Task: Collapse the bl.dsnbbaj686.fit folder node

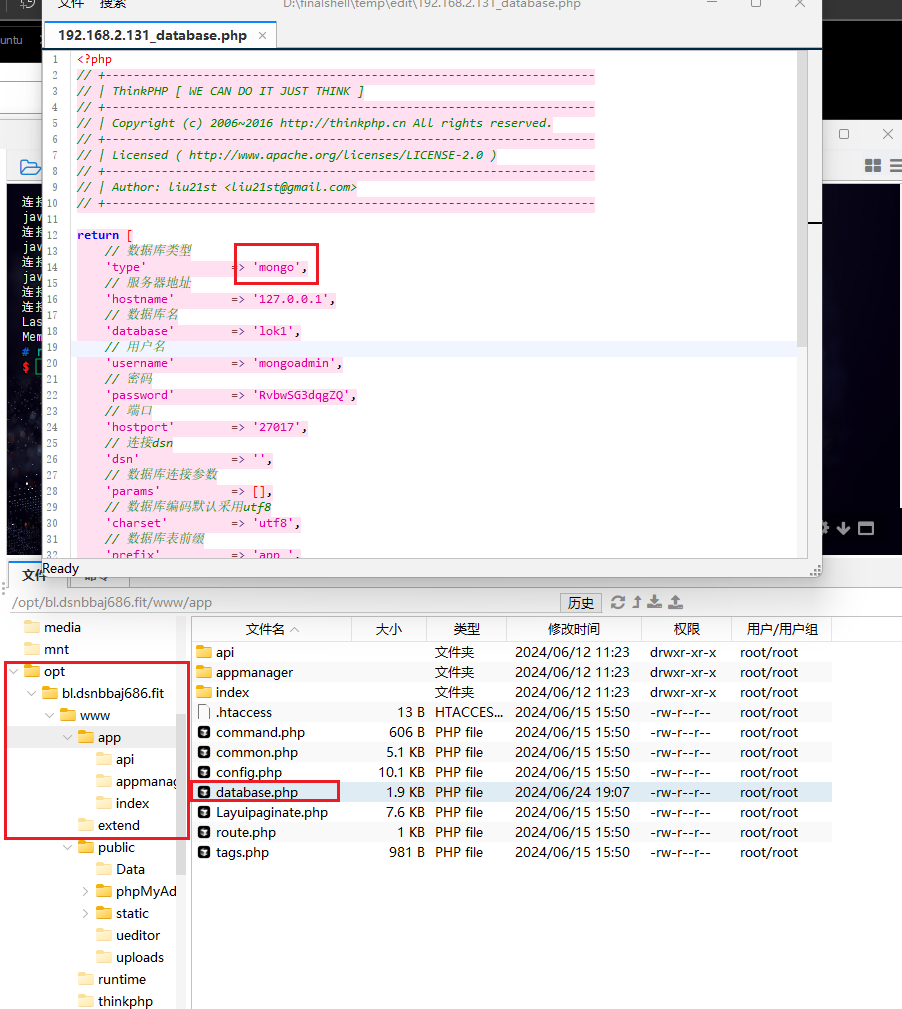Action: pos(32,693)
